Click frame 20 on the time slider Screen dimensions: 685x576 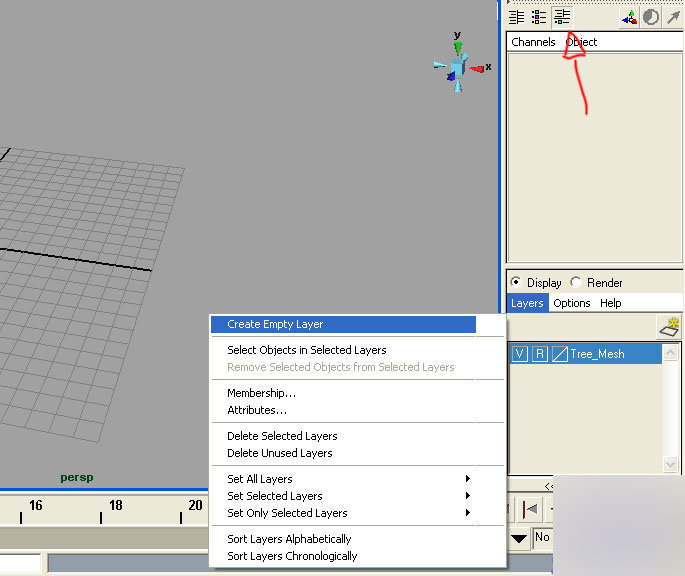[195, 505]
